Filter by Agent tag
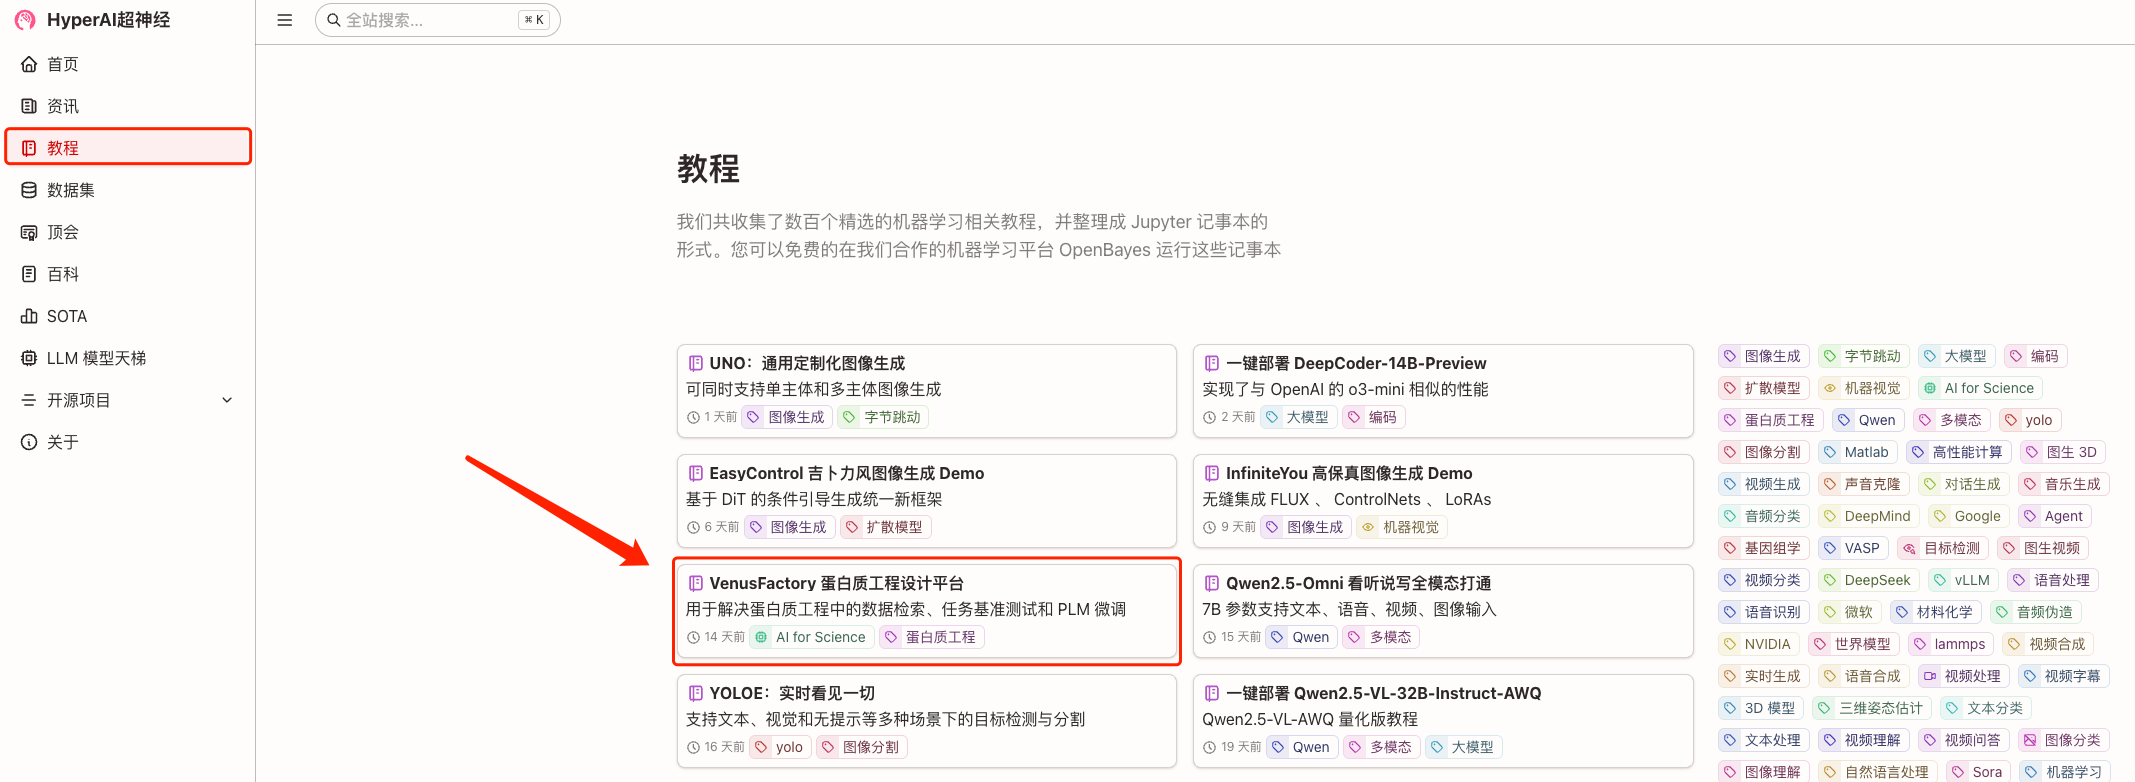The image size is (2135, 782). (x=2054, y=516)
